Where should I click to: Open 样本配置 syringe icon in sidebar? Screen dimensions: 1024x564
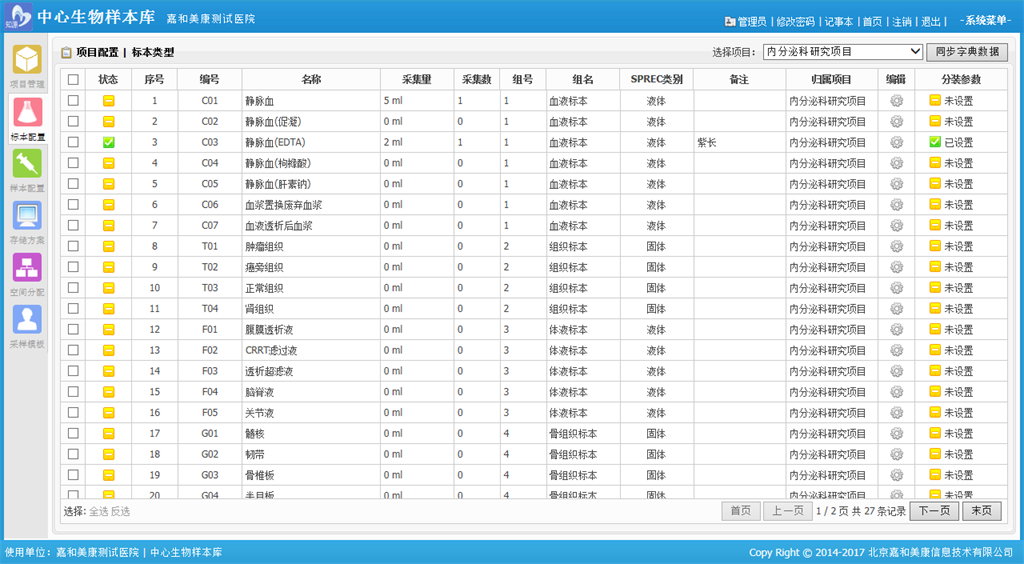click(27, 166)
